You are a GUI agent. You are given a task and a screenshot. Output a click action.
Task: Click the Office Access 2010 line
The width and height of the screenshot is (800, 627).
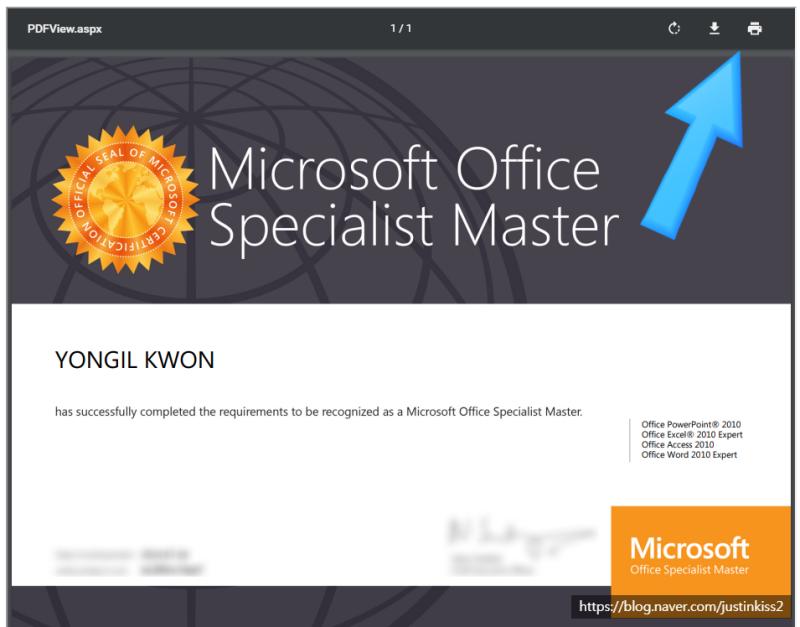coord(678,445)
